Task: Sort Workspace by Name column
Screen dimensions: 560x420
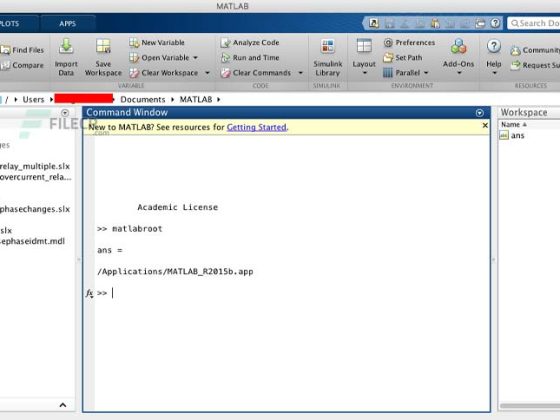Action: [x=514, y=125]
